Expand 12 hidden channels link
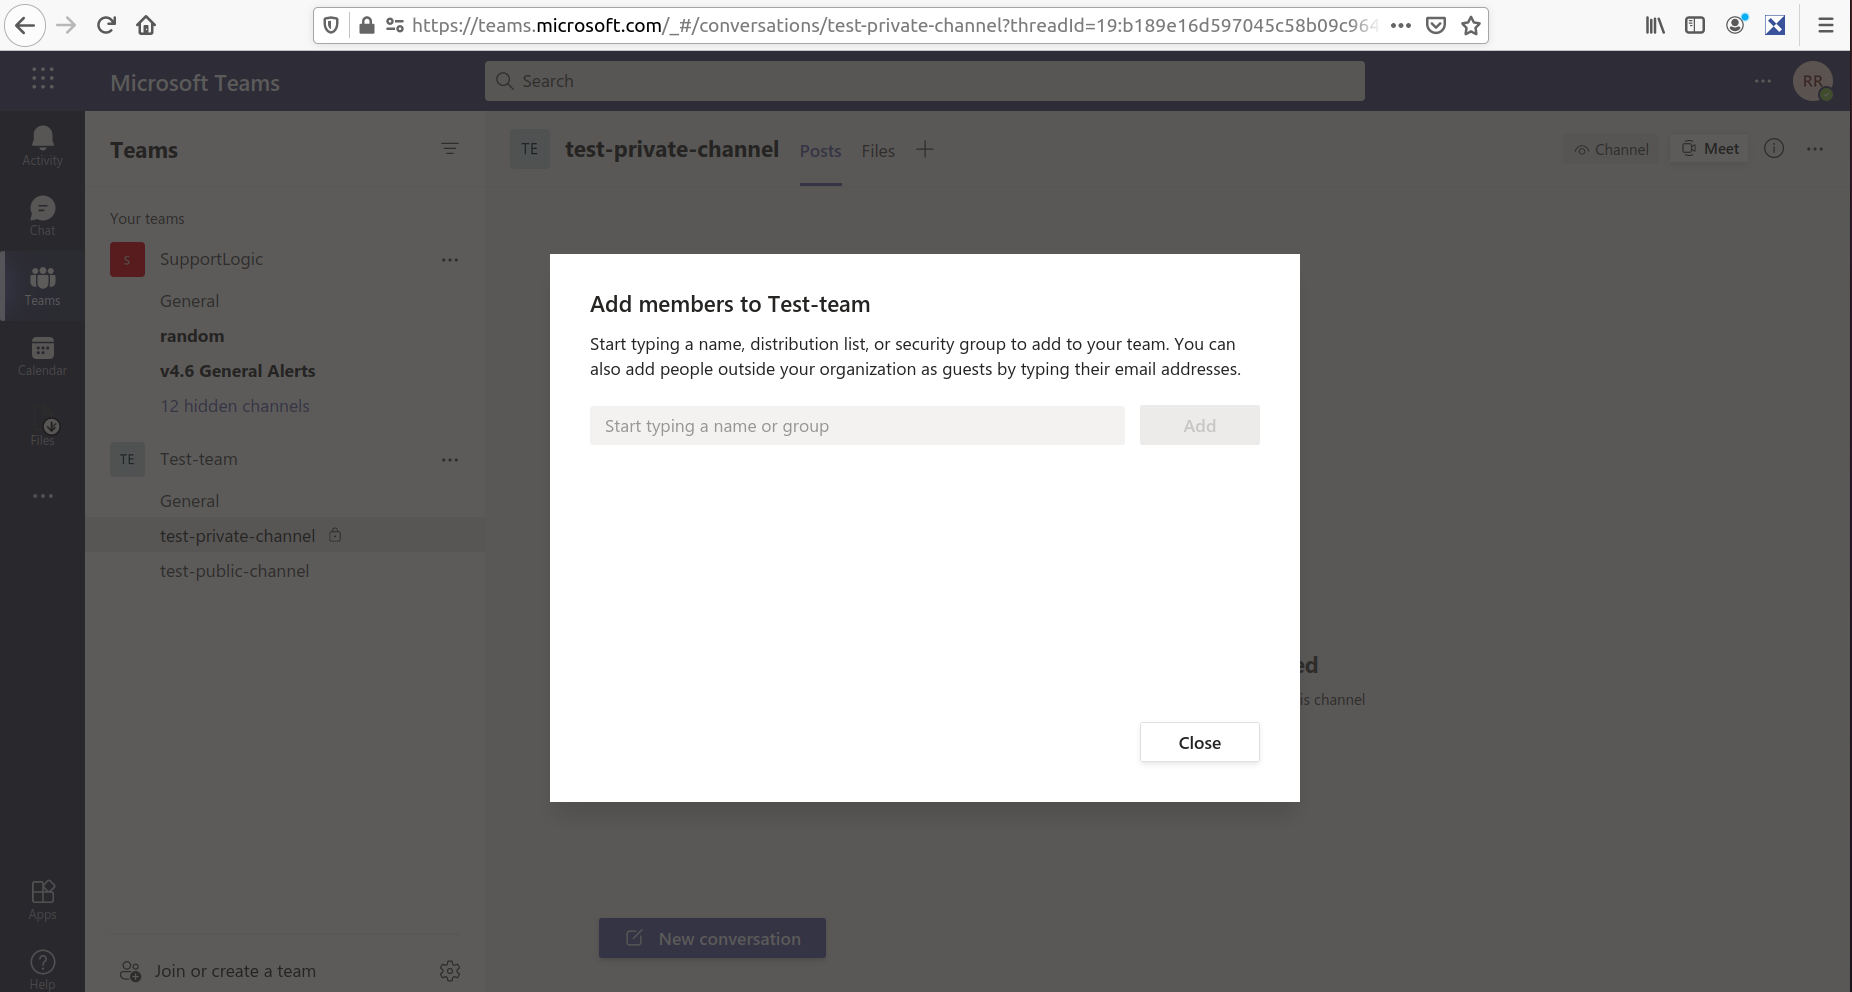The image size is (1852, 992). 235,406
